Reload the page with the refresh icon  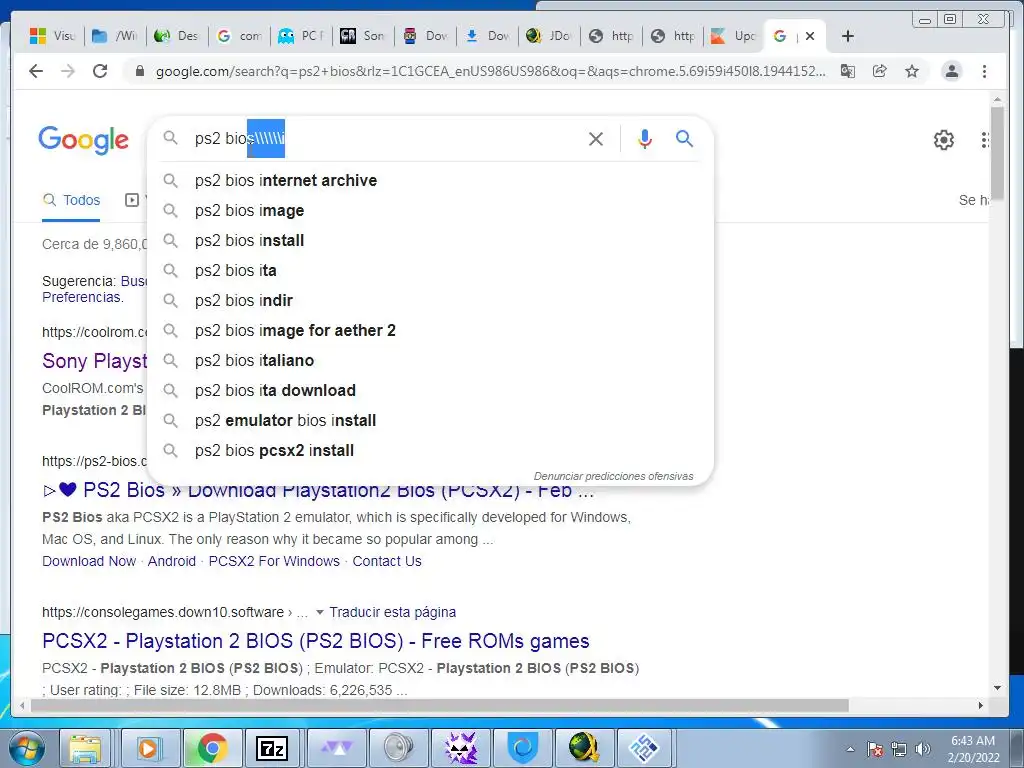100,71
